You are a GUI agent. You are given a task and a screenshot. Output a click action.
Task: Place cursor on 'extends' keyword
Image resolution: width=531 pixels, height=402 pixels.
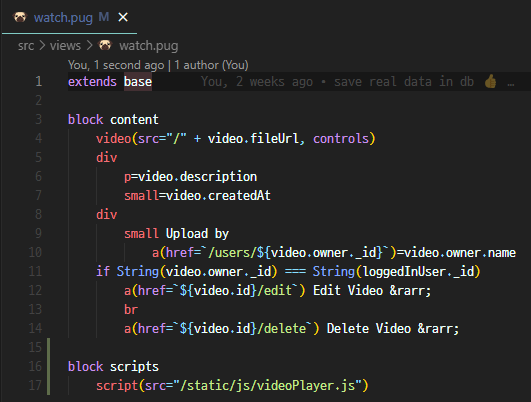point(92,82)
